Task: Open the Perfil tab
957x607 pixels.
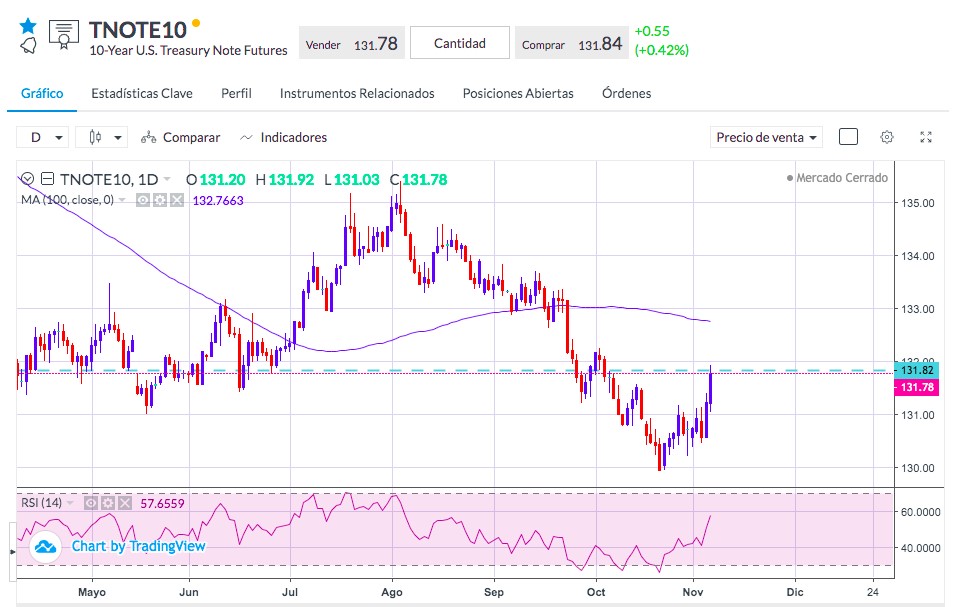Action: [x=236, y=93]
